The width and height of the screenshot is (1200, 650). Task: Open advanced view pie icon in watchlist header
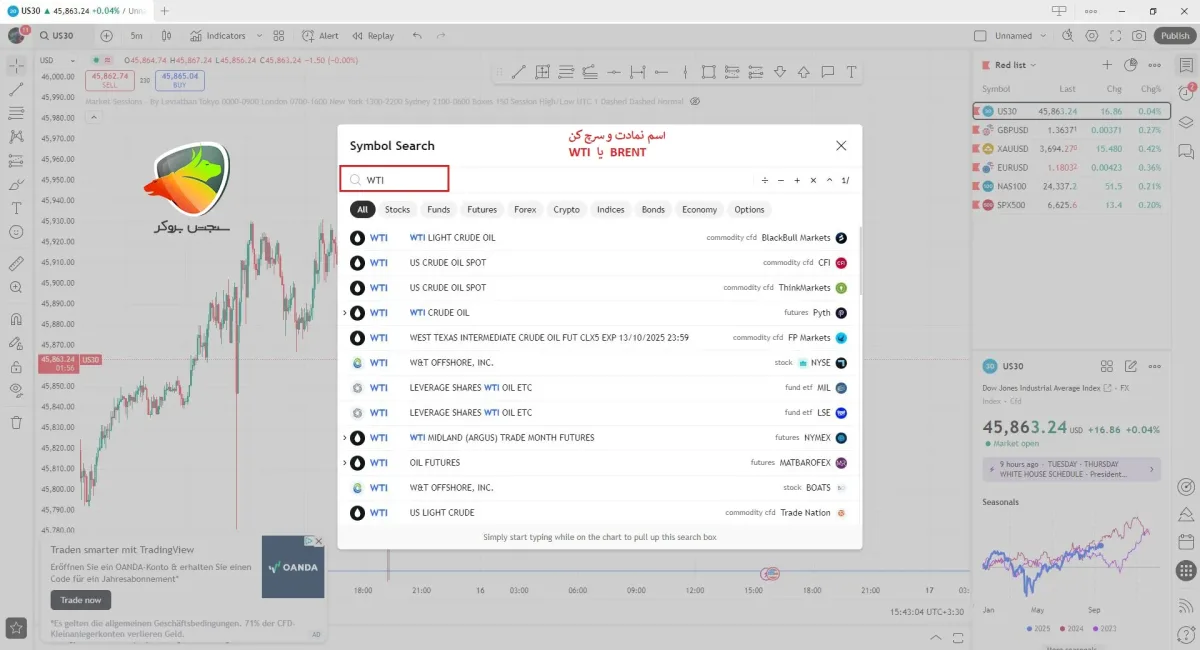click(1130, 65)
